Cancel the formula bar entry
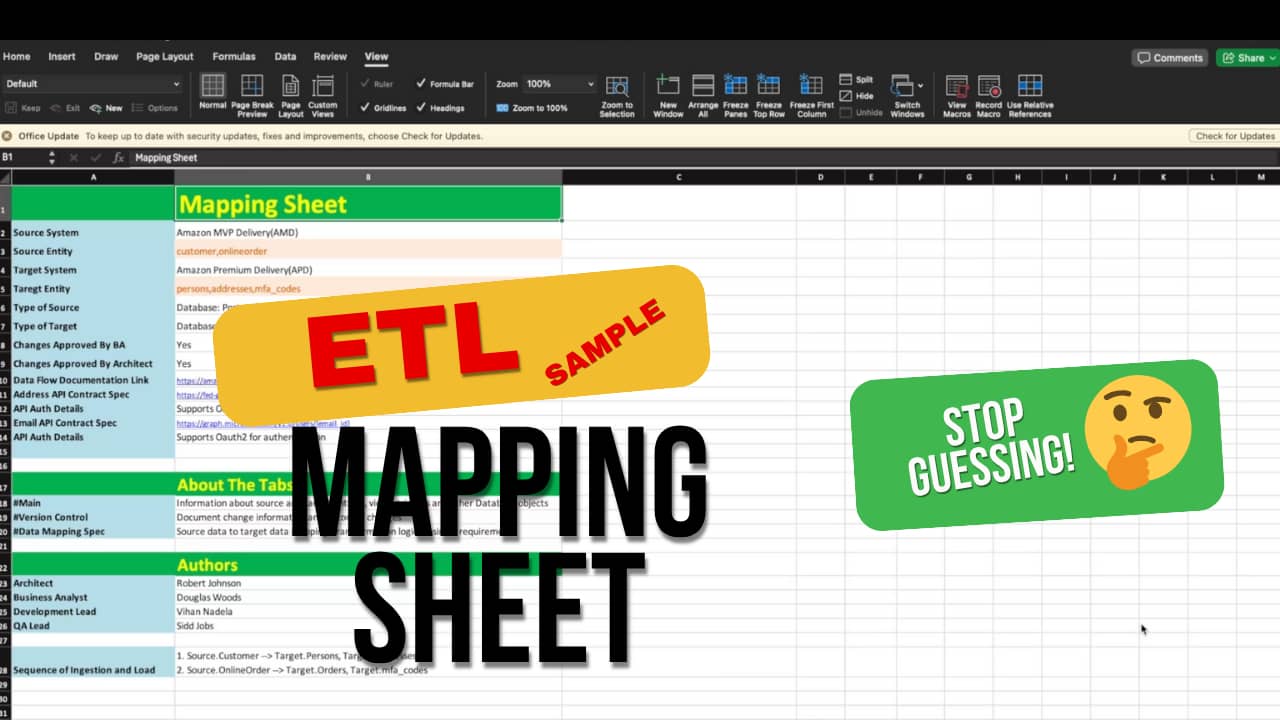This screenshot has width=1280, height=720. coord(73,158)
